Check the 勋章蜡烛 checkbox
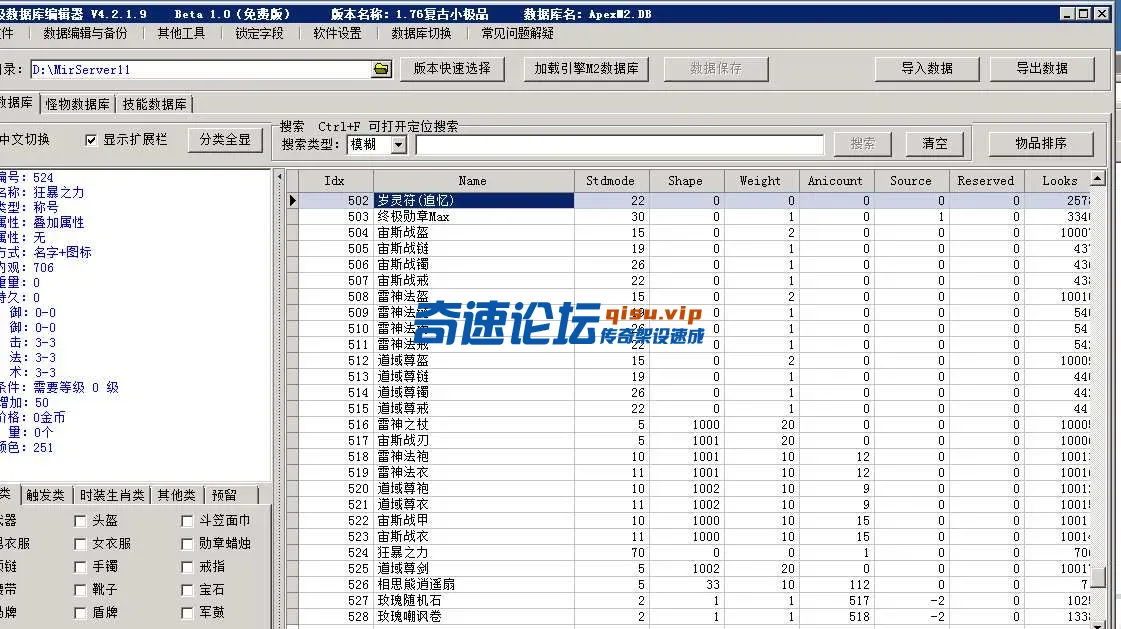Screen dimensions: 1121x629 pyautogui.click(x=187, y=544)
